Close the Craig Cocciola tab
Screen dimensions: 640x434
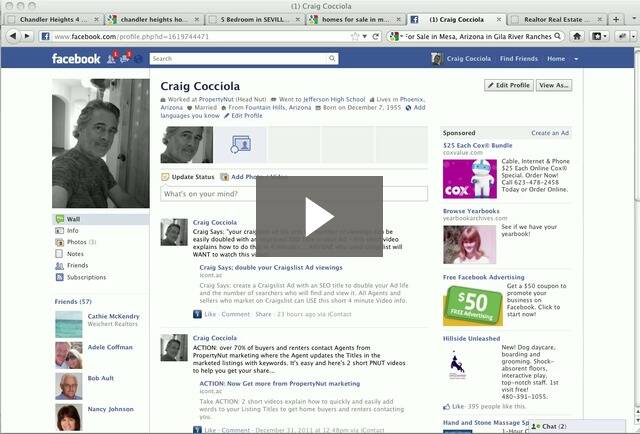(x=498, y=19)
